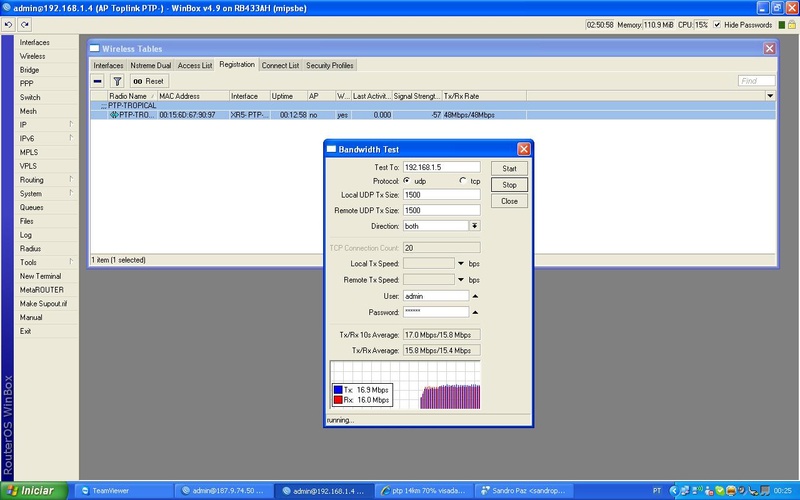Open New Terminal from the sidebar
Viewport: 800px width, 500px height.
pos(40,276)
